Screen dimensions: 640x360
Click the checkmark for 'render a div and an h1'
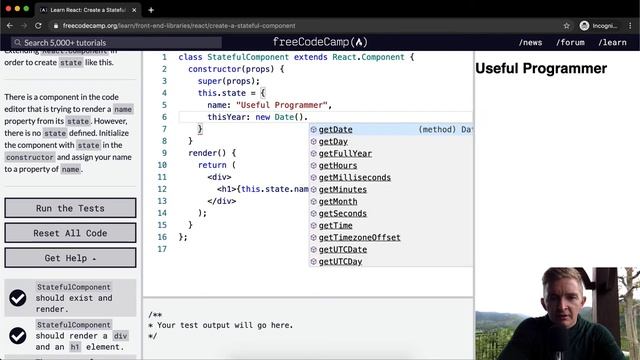tap(18, 336)
